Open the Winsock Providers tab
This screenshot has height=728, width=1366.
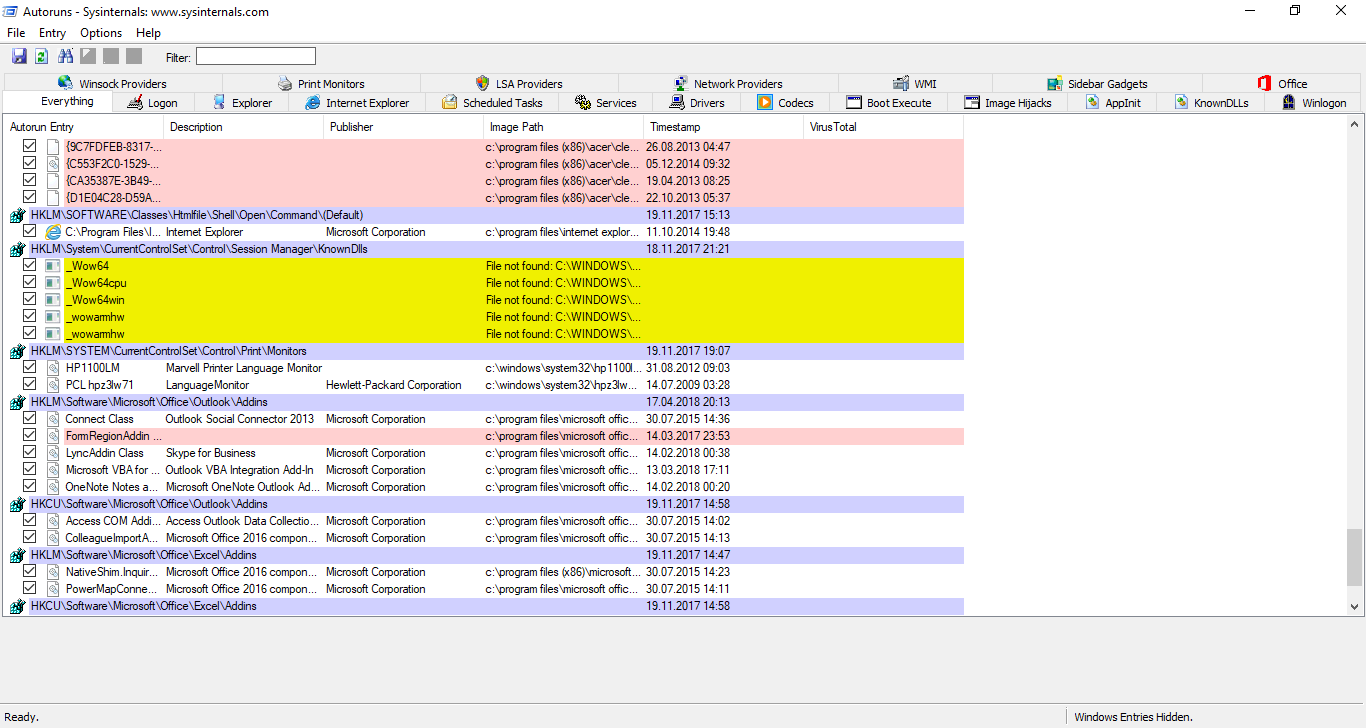tap(112, 84)
